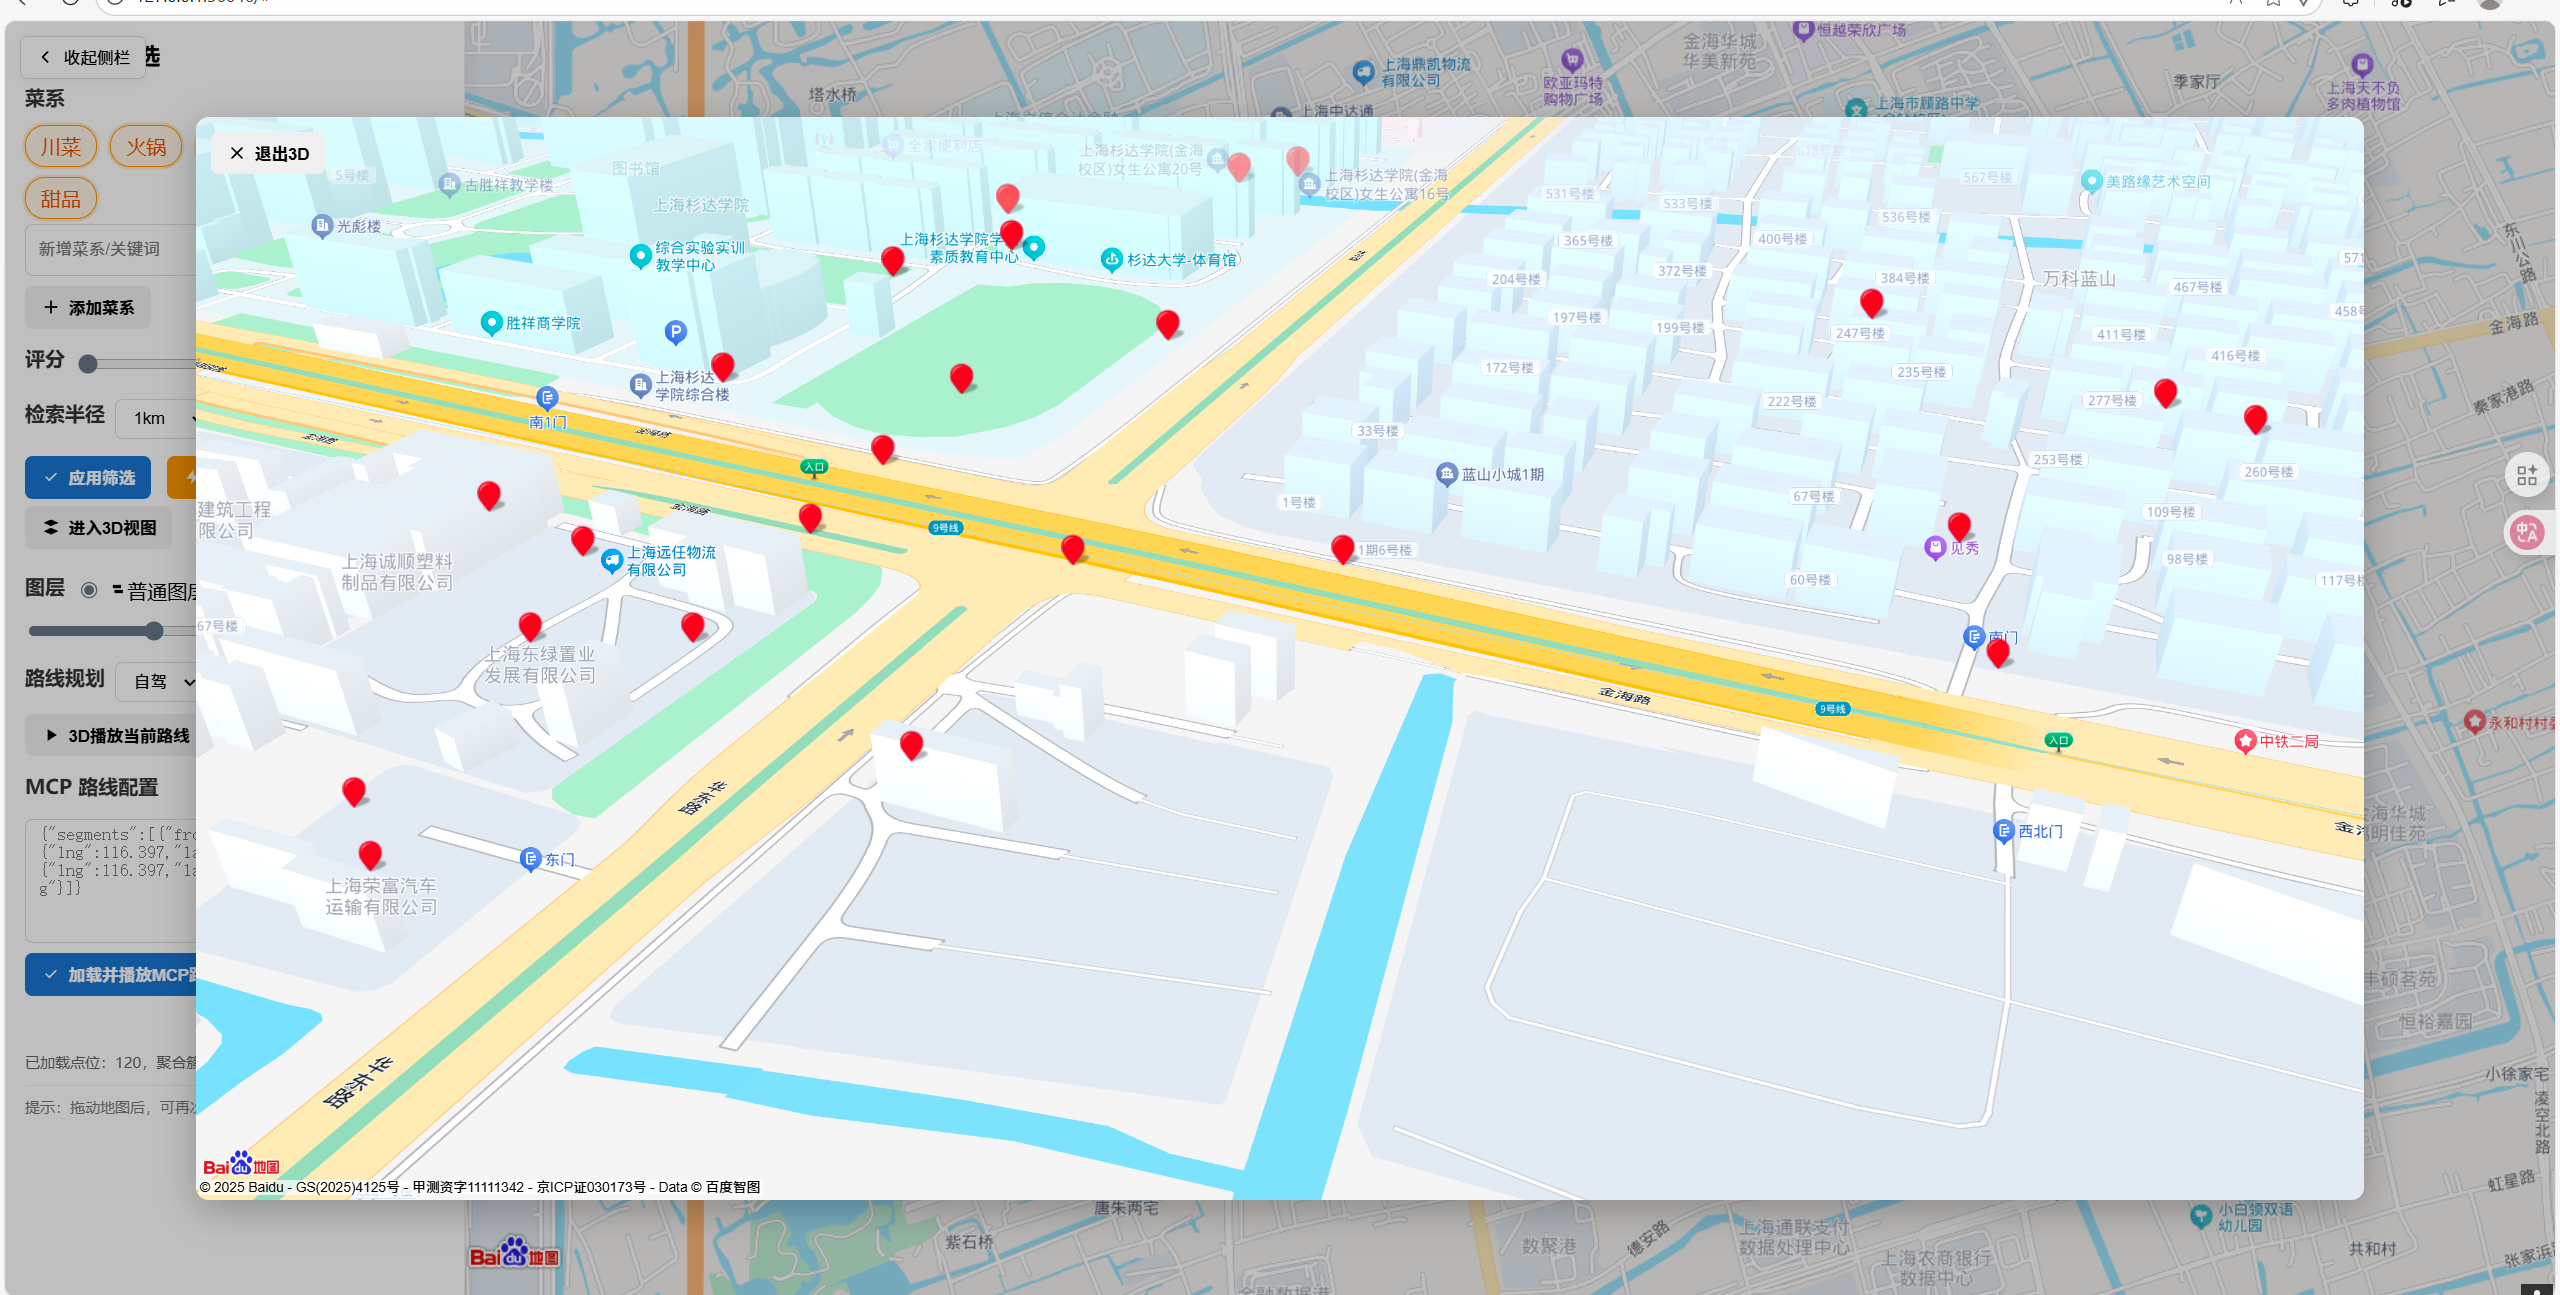Click the 中铁二局 star marker icon

coord(2245,741)
